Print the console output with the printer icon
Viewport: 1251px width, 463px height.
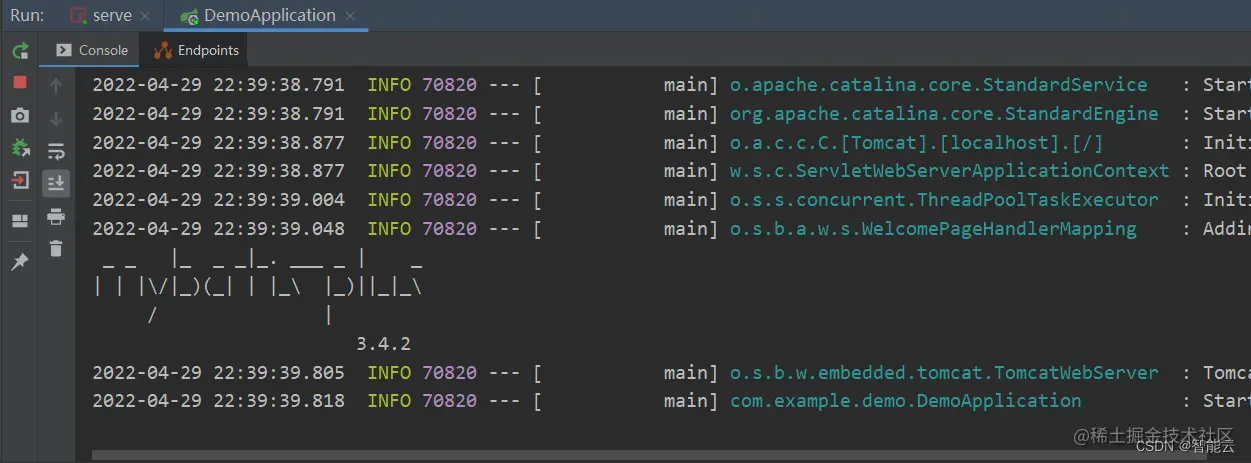tap(56, 216)
